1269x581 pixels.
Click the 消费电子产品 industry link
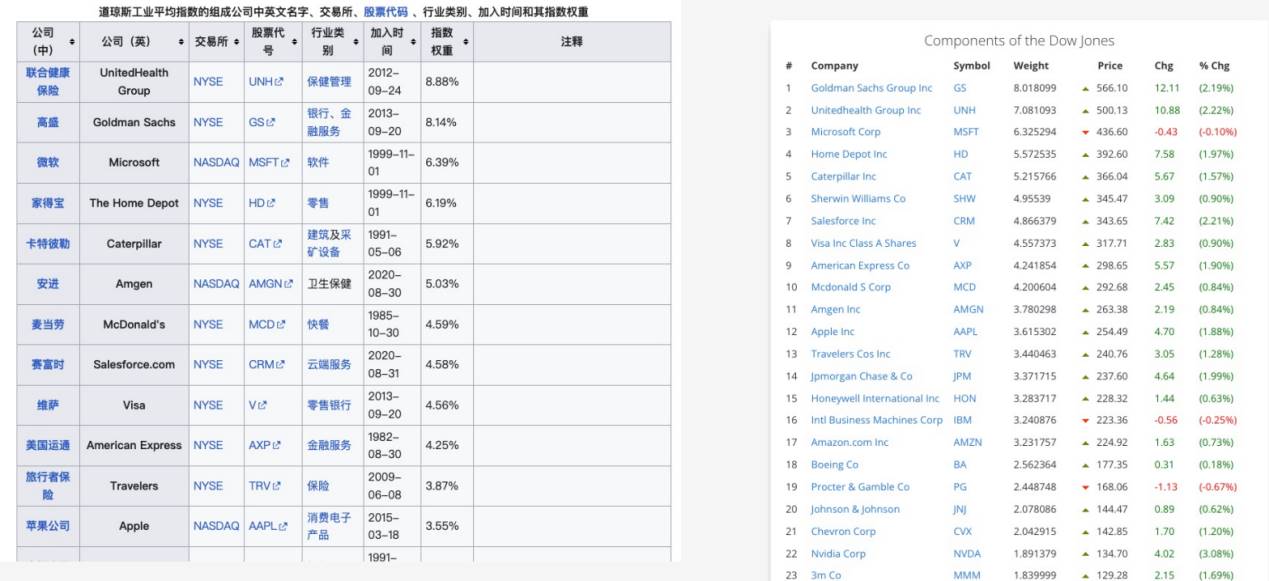(329, 526)
